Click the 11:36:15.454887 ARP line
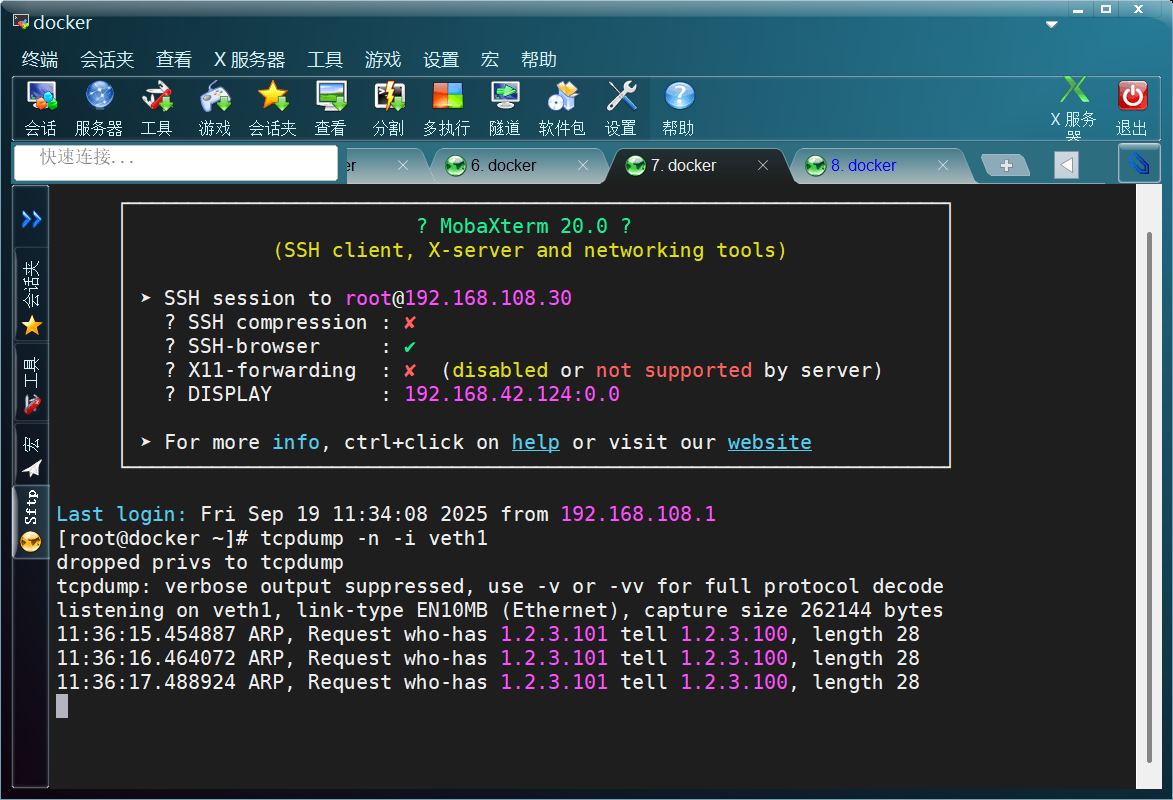This screenshot has width=1173, height=800. coord(488,634)
